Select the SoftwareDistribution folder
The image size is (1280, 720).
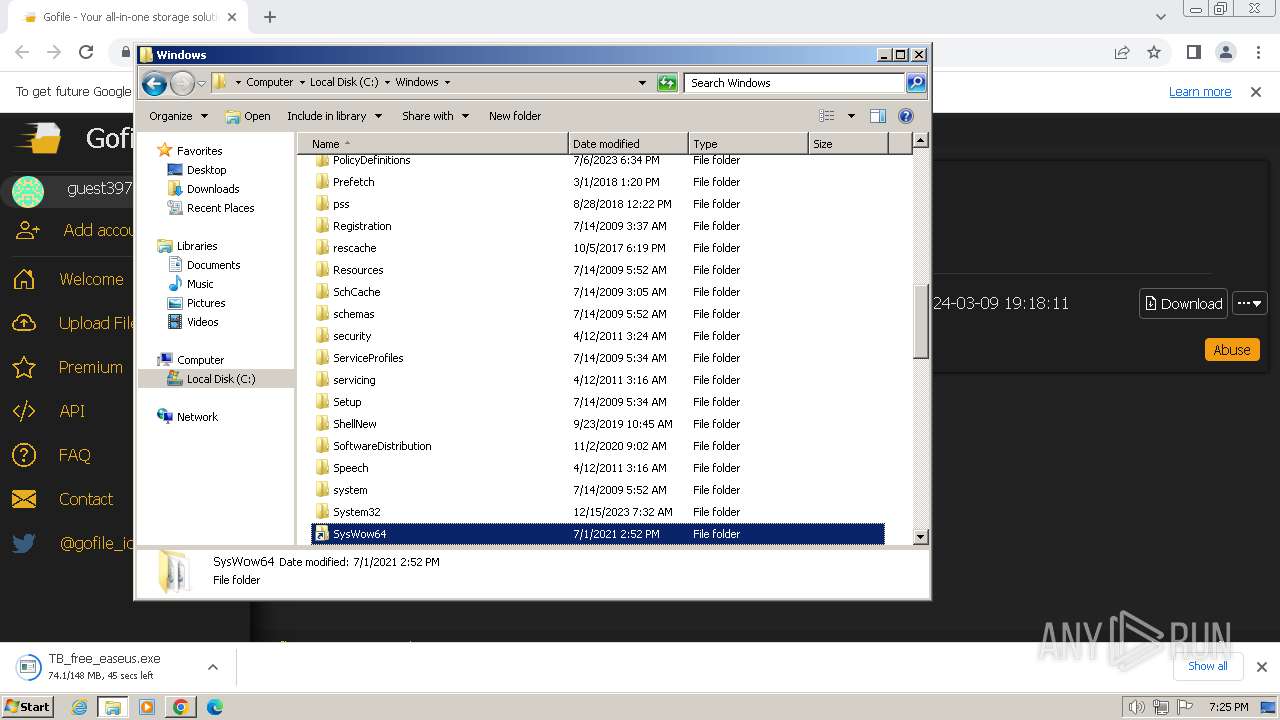pyautogui.click(x=598, y=446)
